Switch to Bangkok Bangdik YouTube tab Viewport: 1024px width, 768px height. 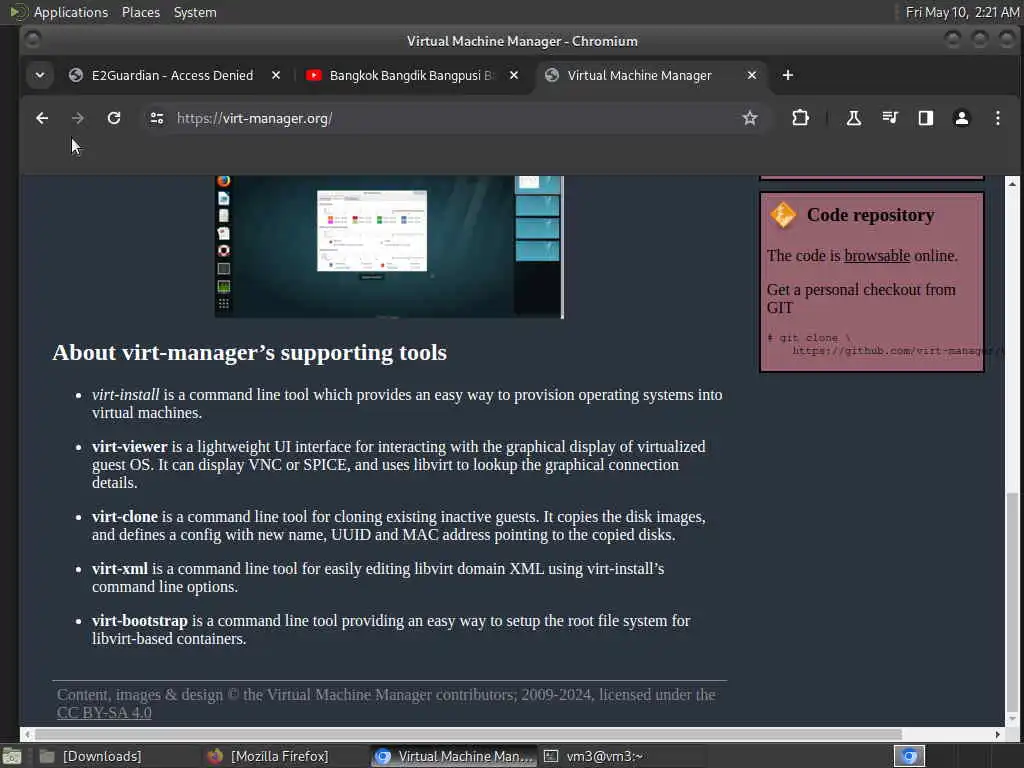point(411,75)
